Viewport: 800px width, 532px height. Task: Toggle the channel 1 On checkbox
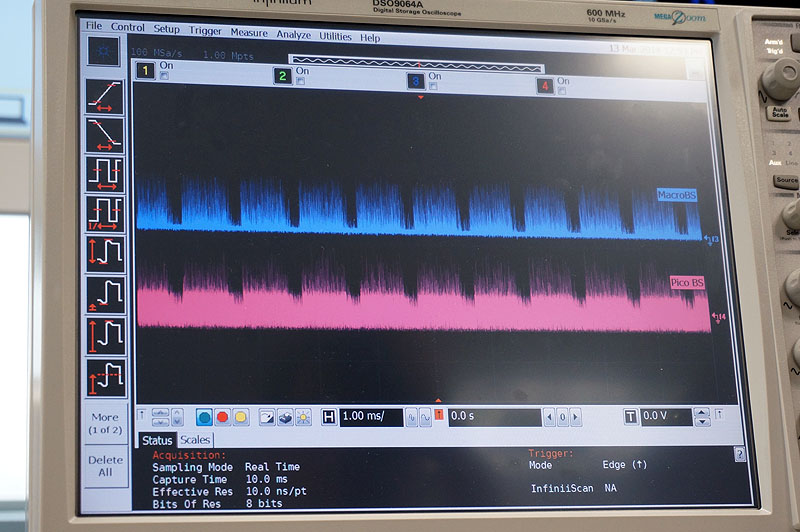[x=164, y=75]
